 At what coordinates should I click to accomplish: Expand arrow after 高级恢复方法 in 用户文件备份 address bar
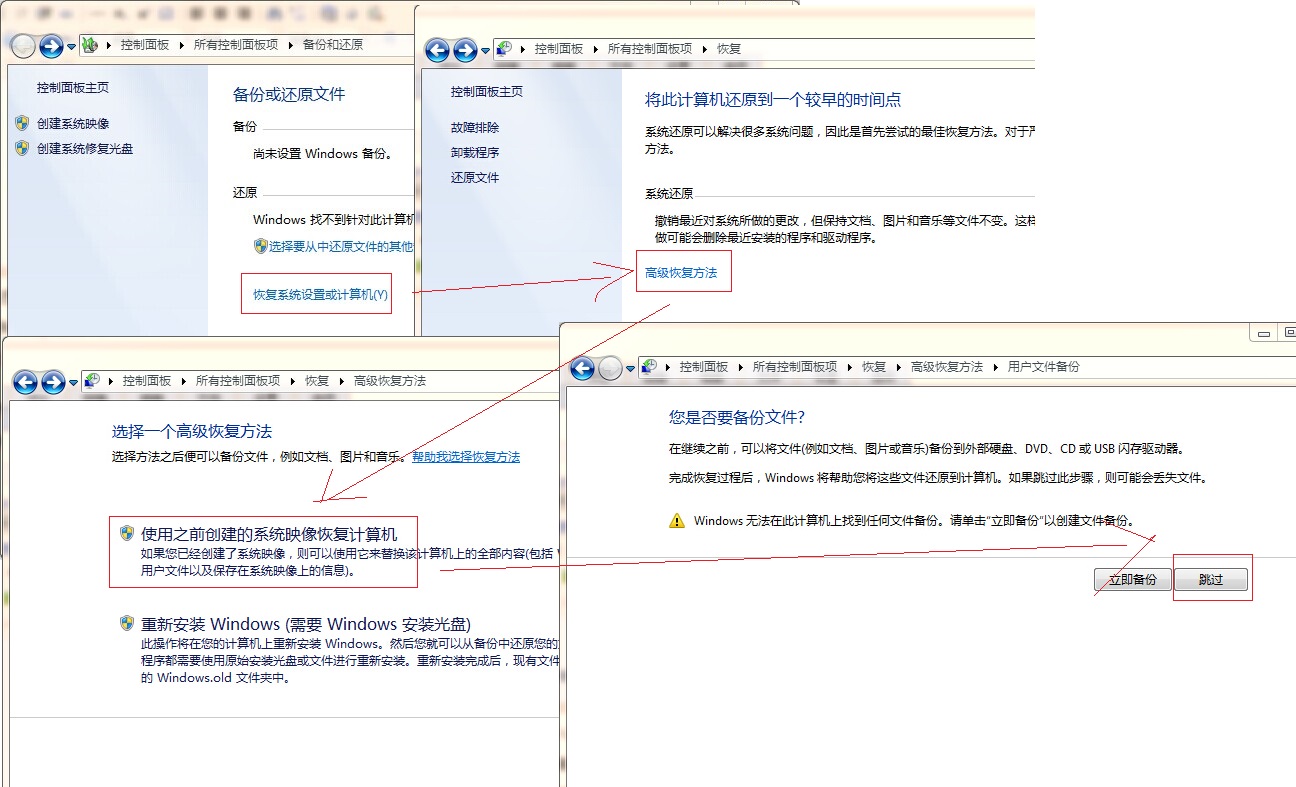pos(994,367)
